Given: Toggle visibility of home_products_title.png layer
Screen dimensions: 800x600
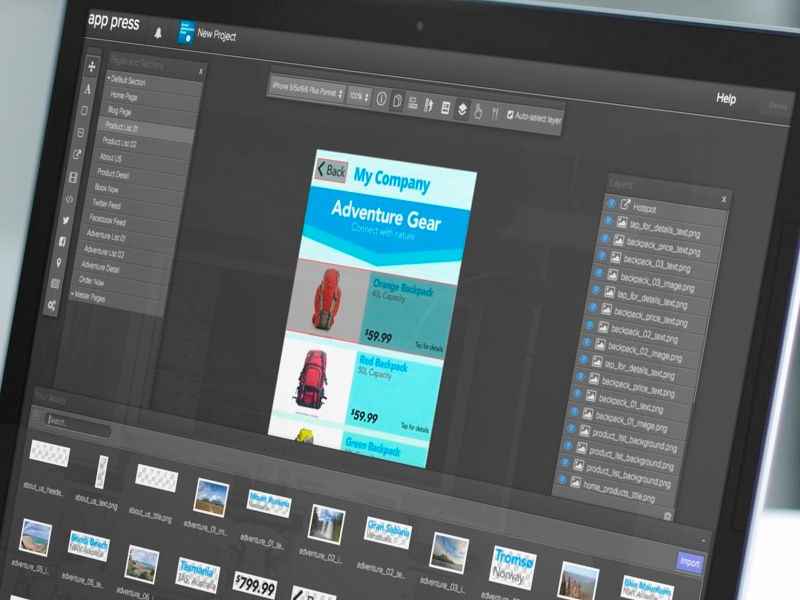Looking at the screenshot, I should pyautogui.click(x=561, y=481).
